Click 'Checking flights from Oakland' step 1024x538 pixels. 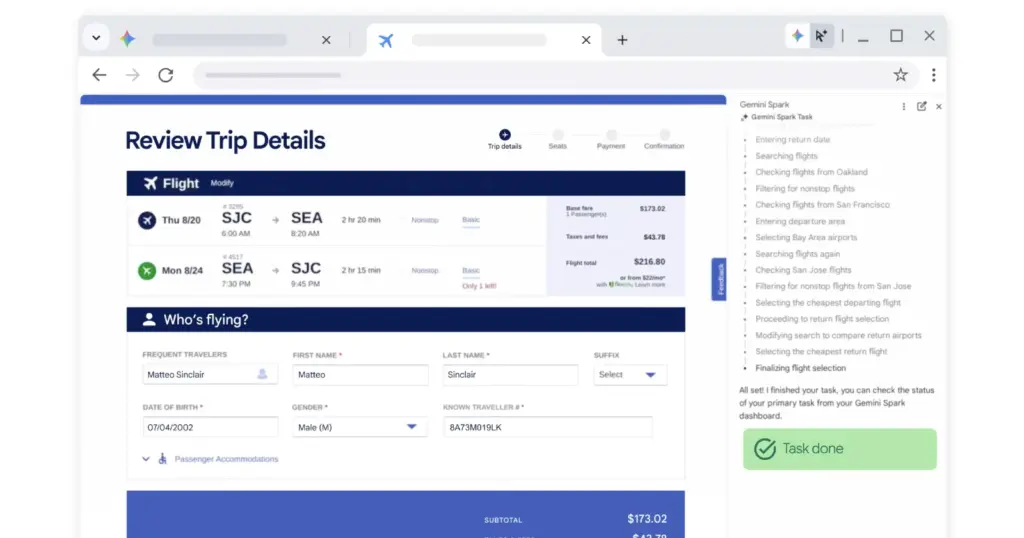click(811, 172)
